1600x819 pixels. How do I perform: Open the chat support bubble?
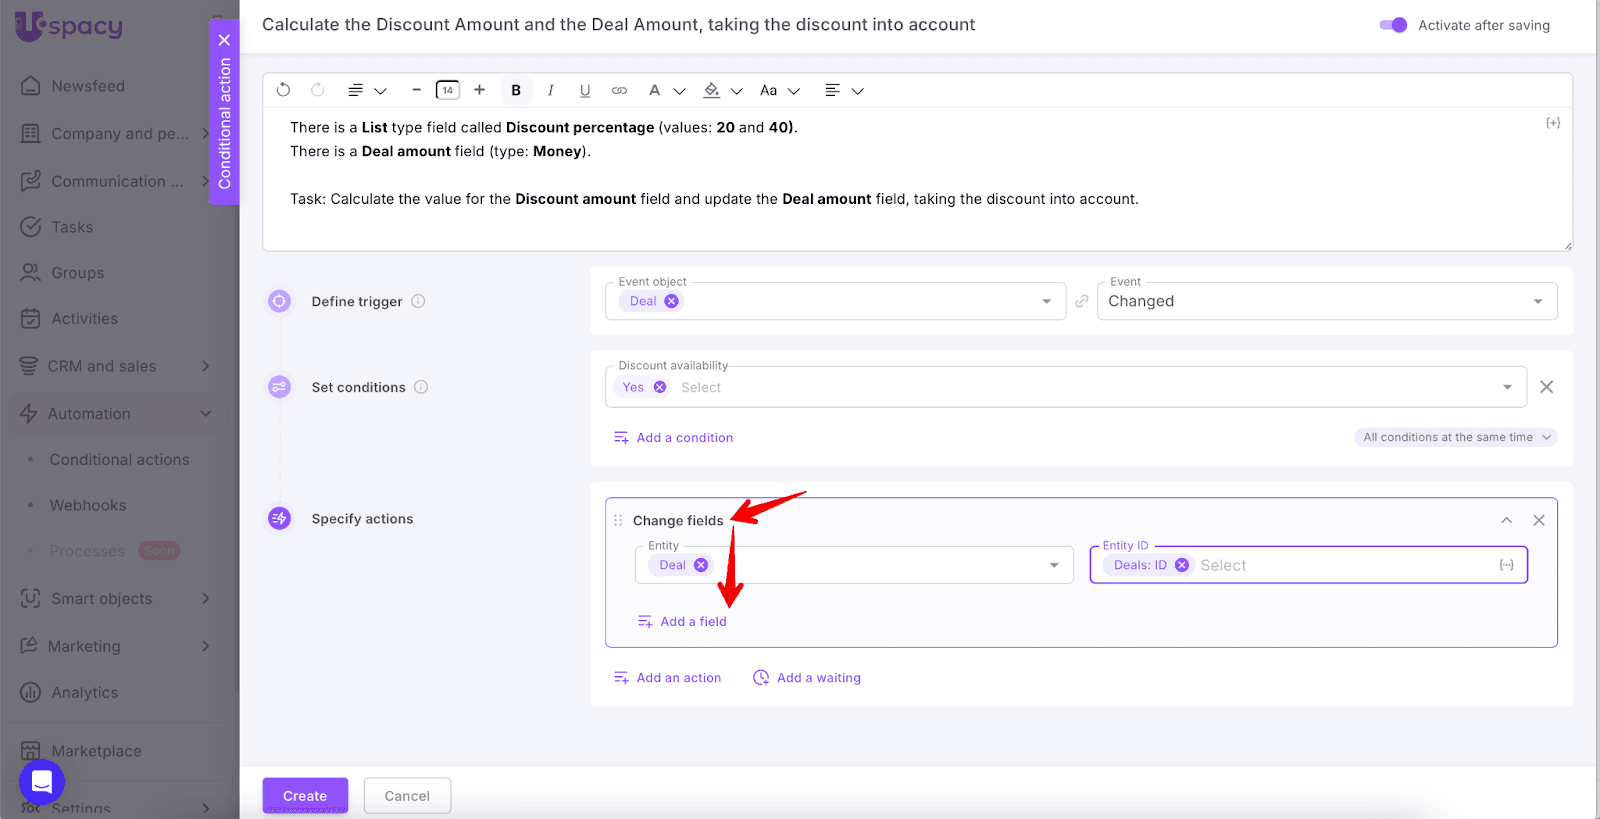tap(42, 782)
